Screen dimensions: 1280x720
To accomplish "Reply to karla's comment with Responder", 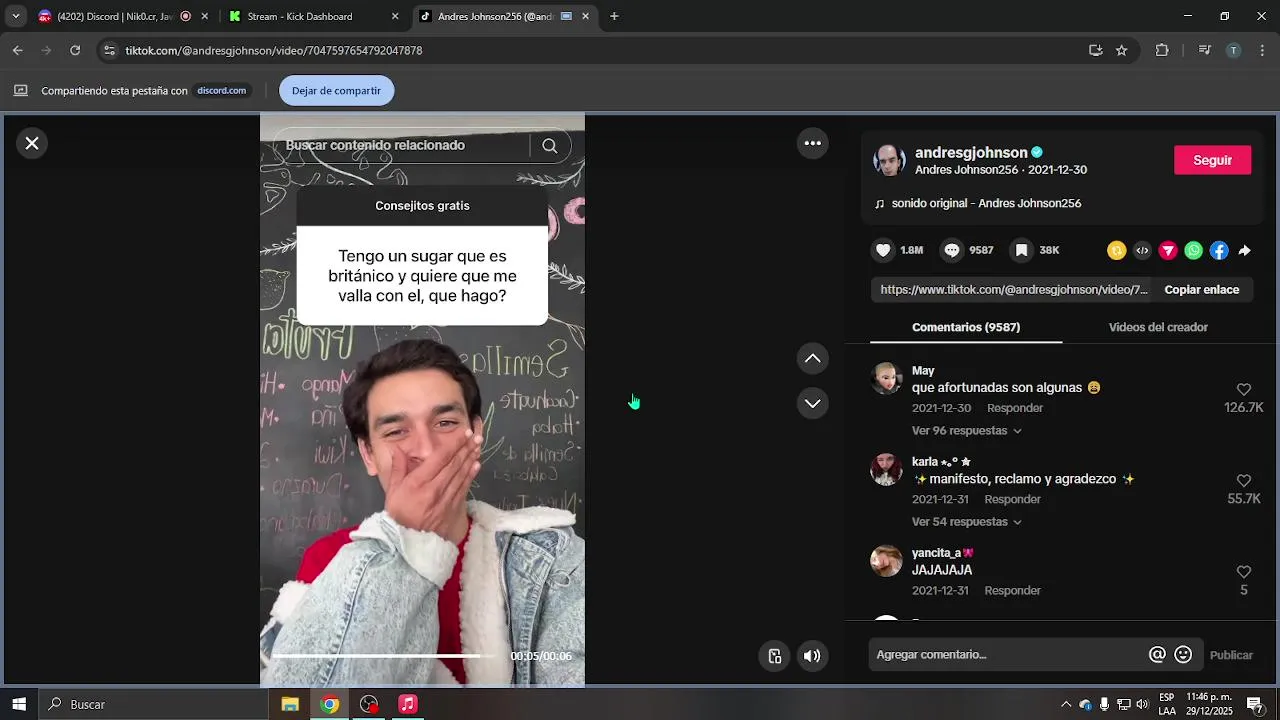I will (x=1012, y=499).
